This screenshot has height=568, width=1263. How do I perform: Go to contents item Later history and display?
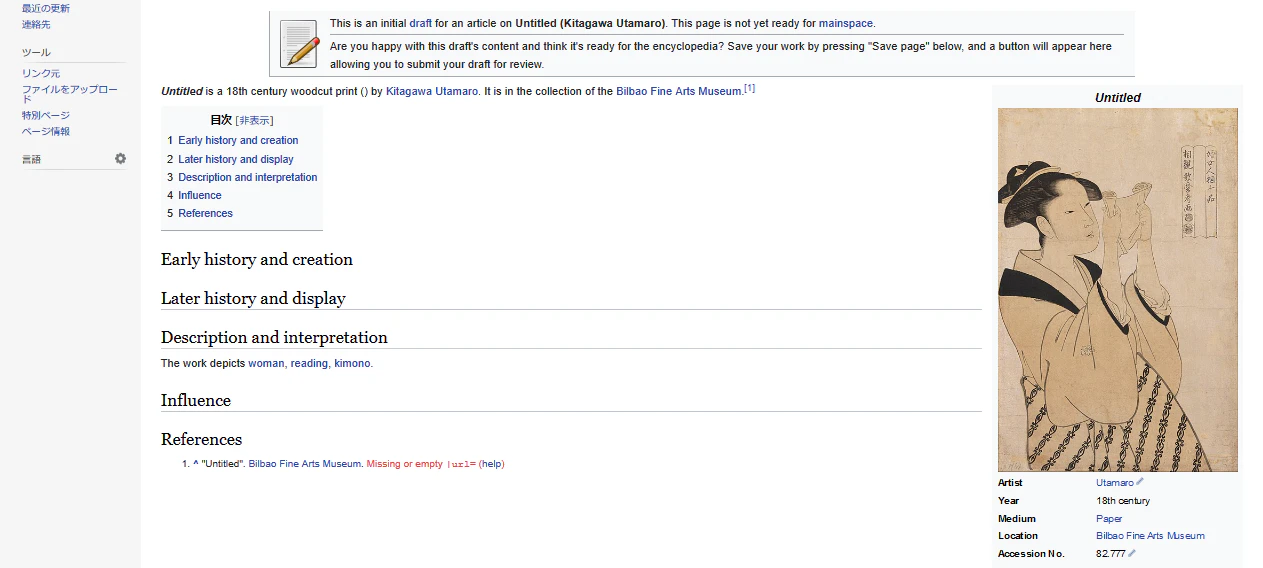pos(236,159)
